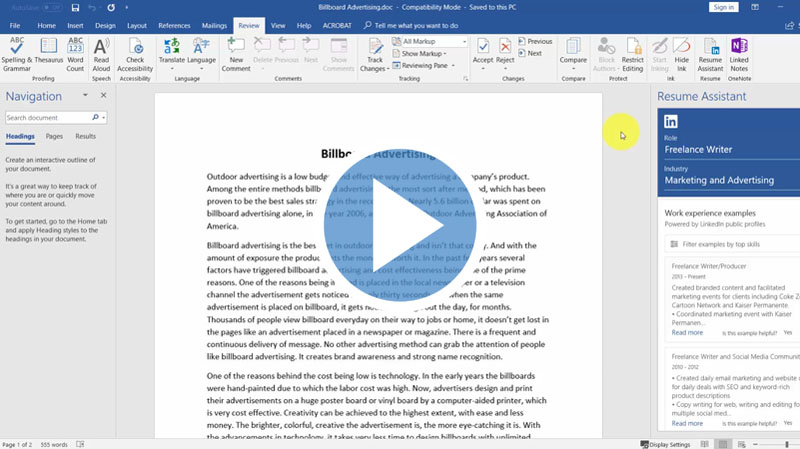Insert a New Comment
The width and height of the screenshot is (800, 449).
pyautogui.click(x=236, y=54)
